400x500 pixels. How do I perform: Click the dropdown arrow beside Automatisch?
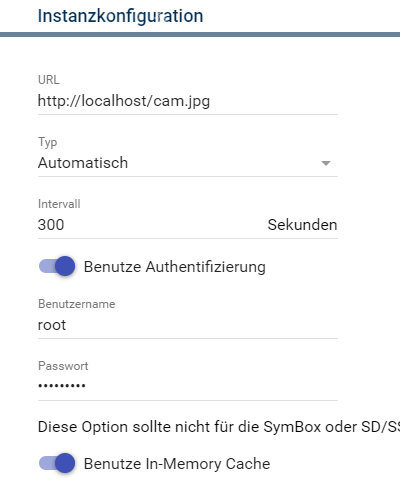point(326,163)
